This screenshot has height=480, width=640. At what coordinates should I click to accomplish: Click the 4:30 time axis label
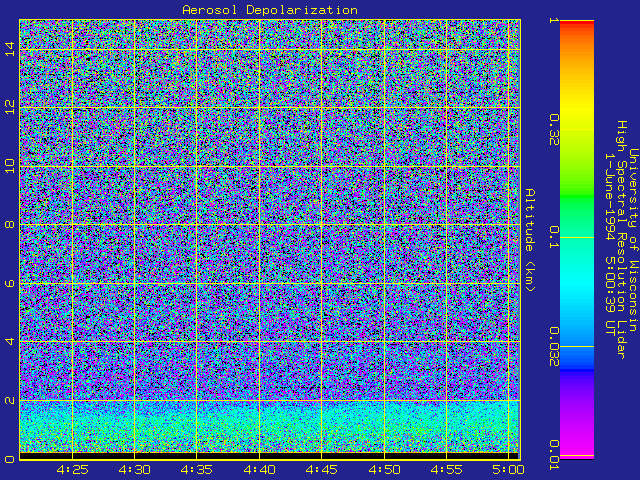[x=135, y=470]
